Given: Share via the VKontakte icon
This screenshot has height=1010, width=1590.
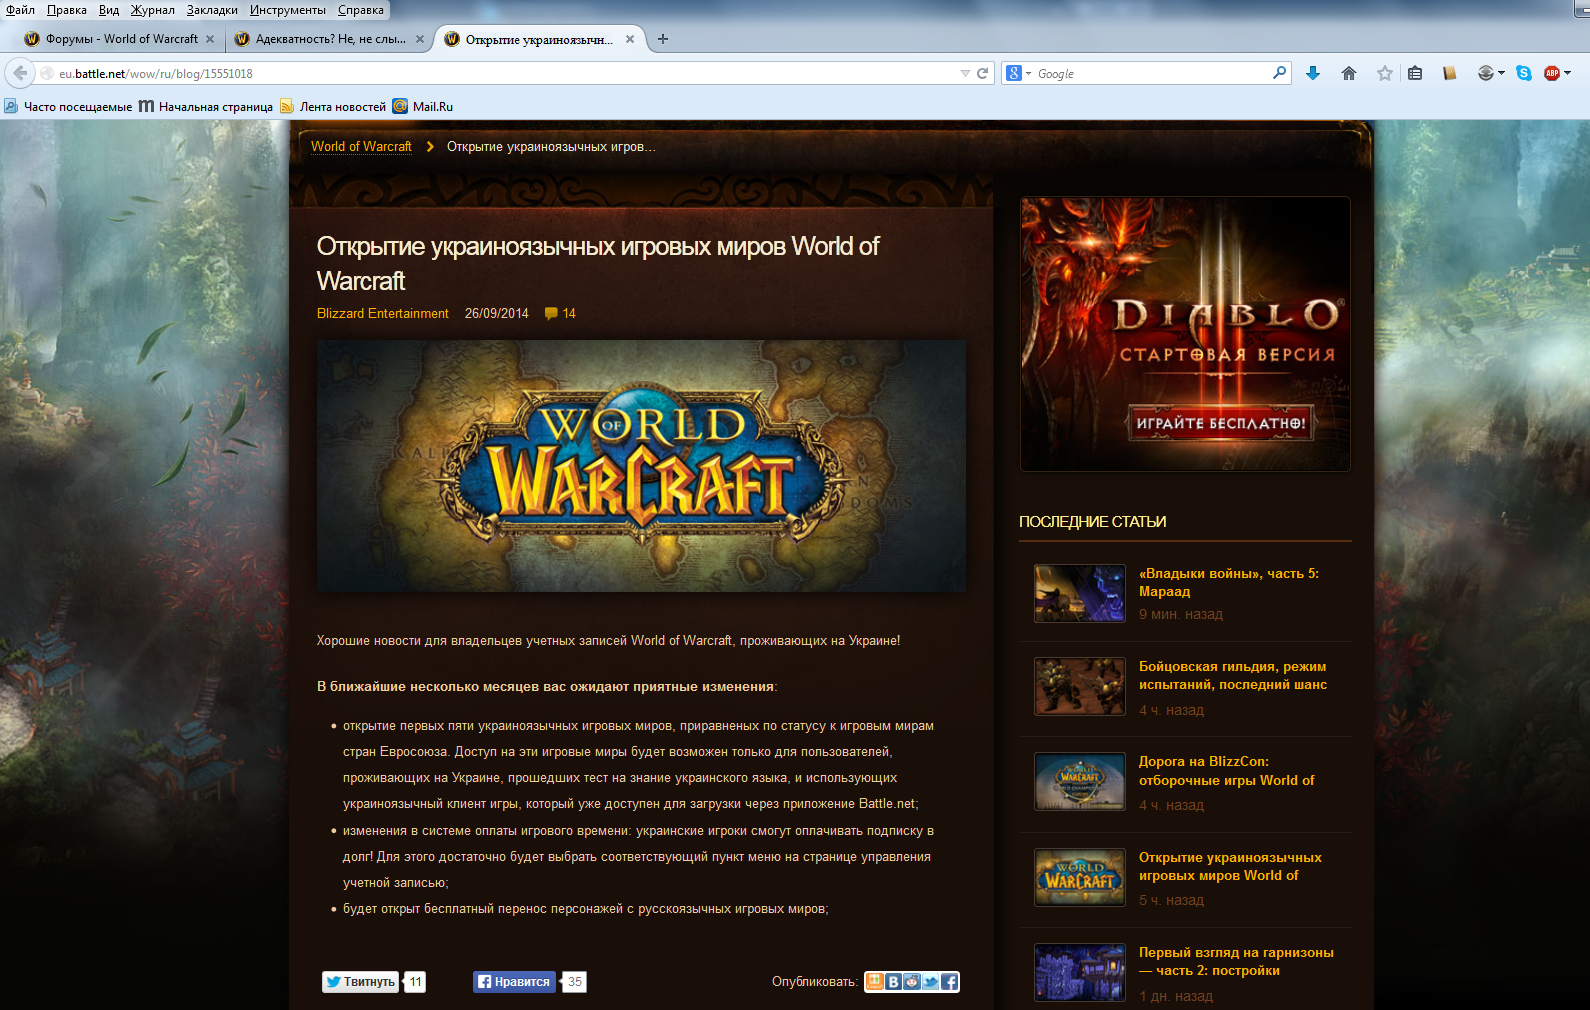Looking at the screenshot, I should click(x=893, y=982).
